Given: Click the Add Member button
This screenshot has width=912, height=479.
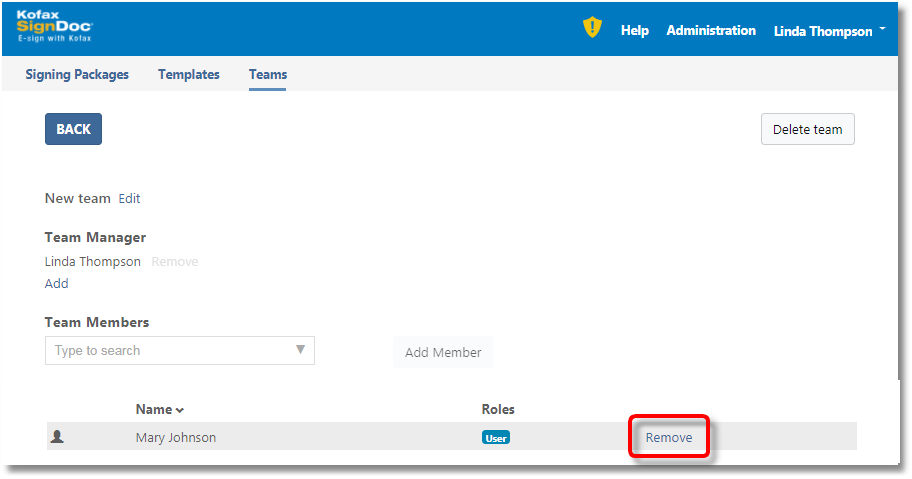Looking at the screenshot, I should (443, 352).
